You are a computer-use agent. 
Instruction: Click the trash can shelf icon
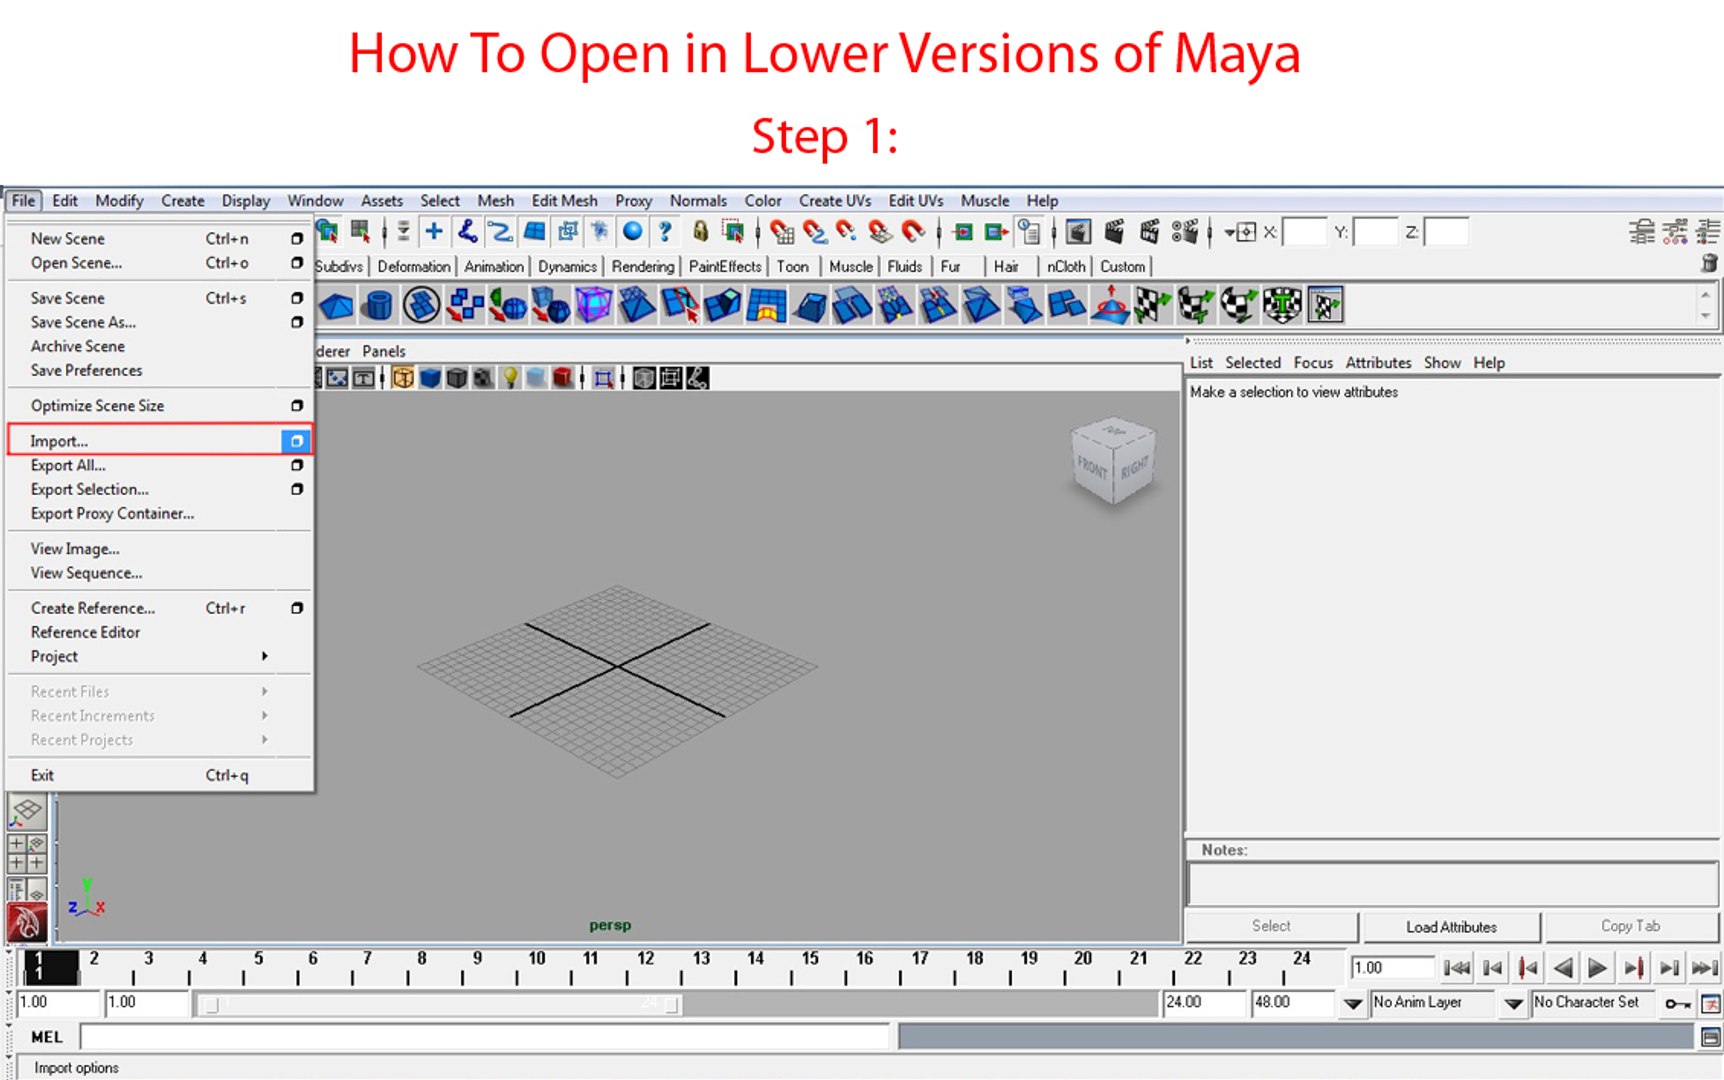[x=1709, y=264]
